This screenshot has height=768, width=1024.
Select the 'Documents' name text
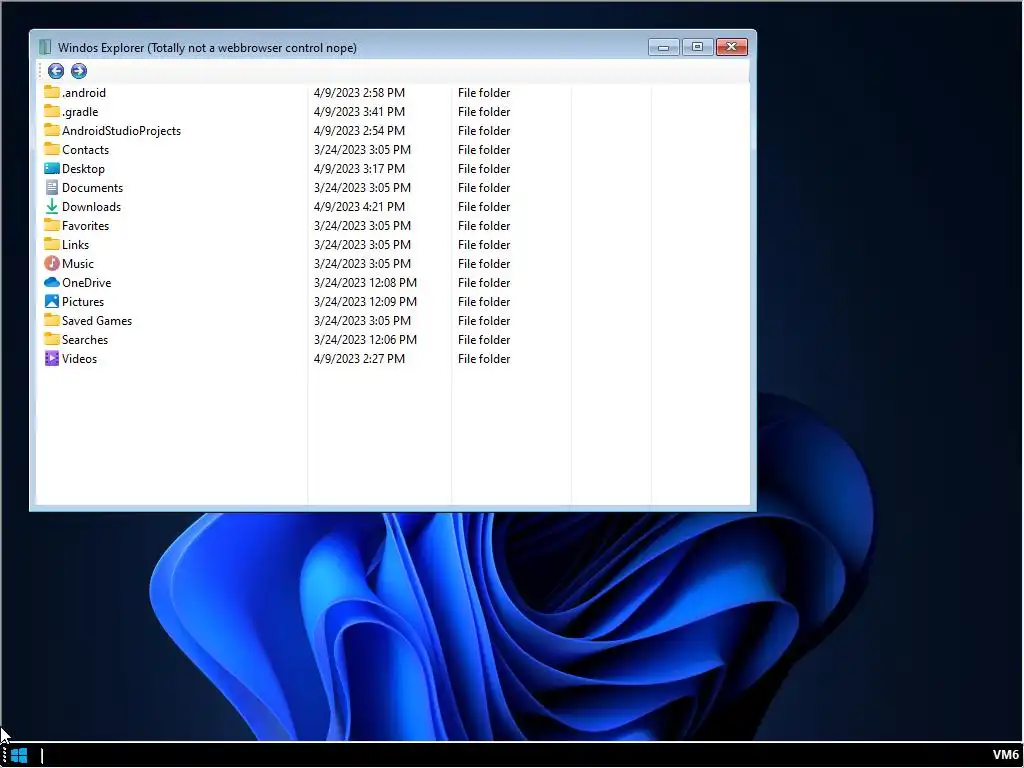[x=92, y=187]
